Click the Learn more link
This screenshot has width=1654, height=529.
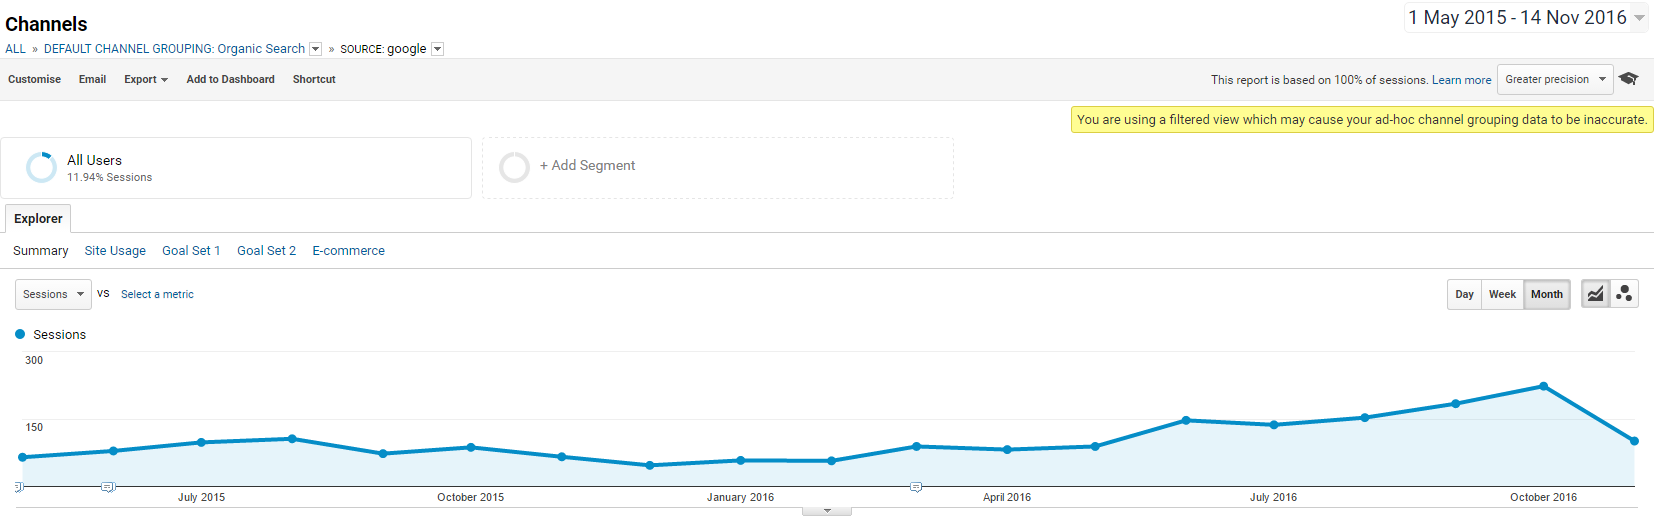1461,80
